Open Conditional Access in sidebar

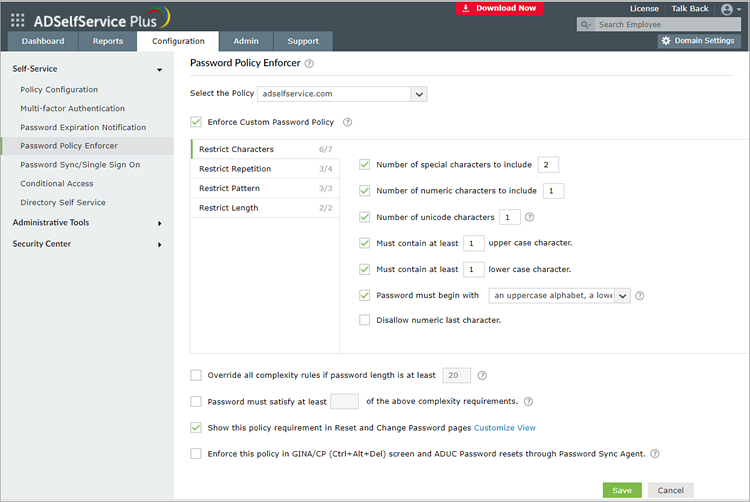(56, 184)
